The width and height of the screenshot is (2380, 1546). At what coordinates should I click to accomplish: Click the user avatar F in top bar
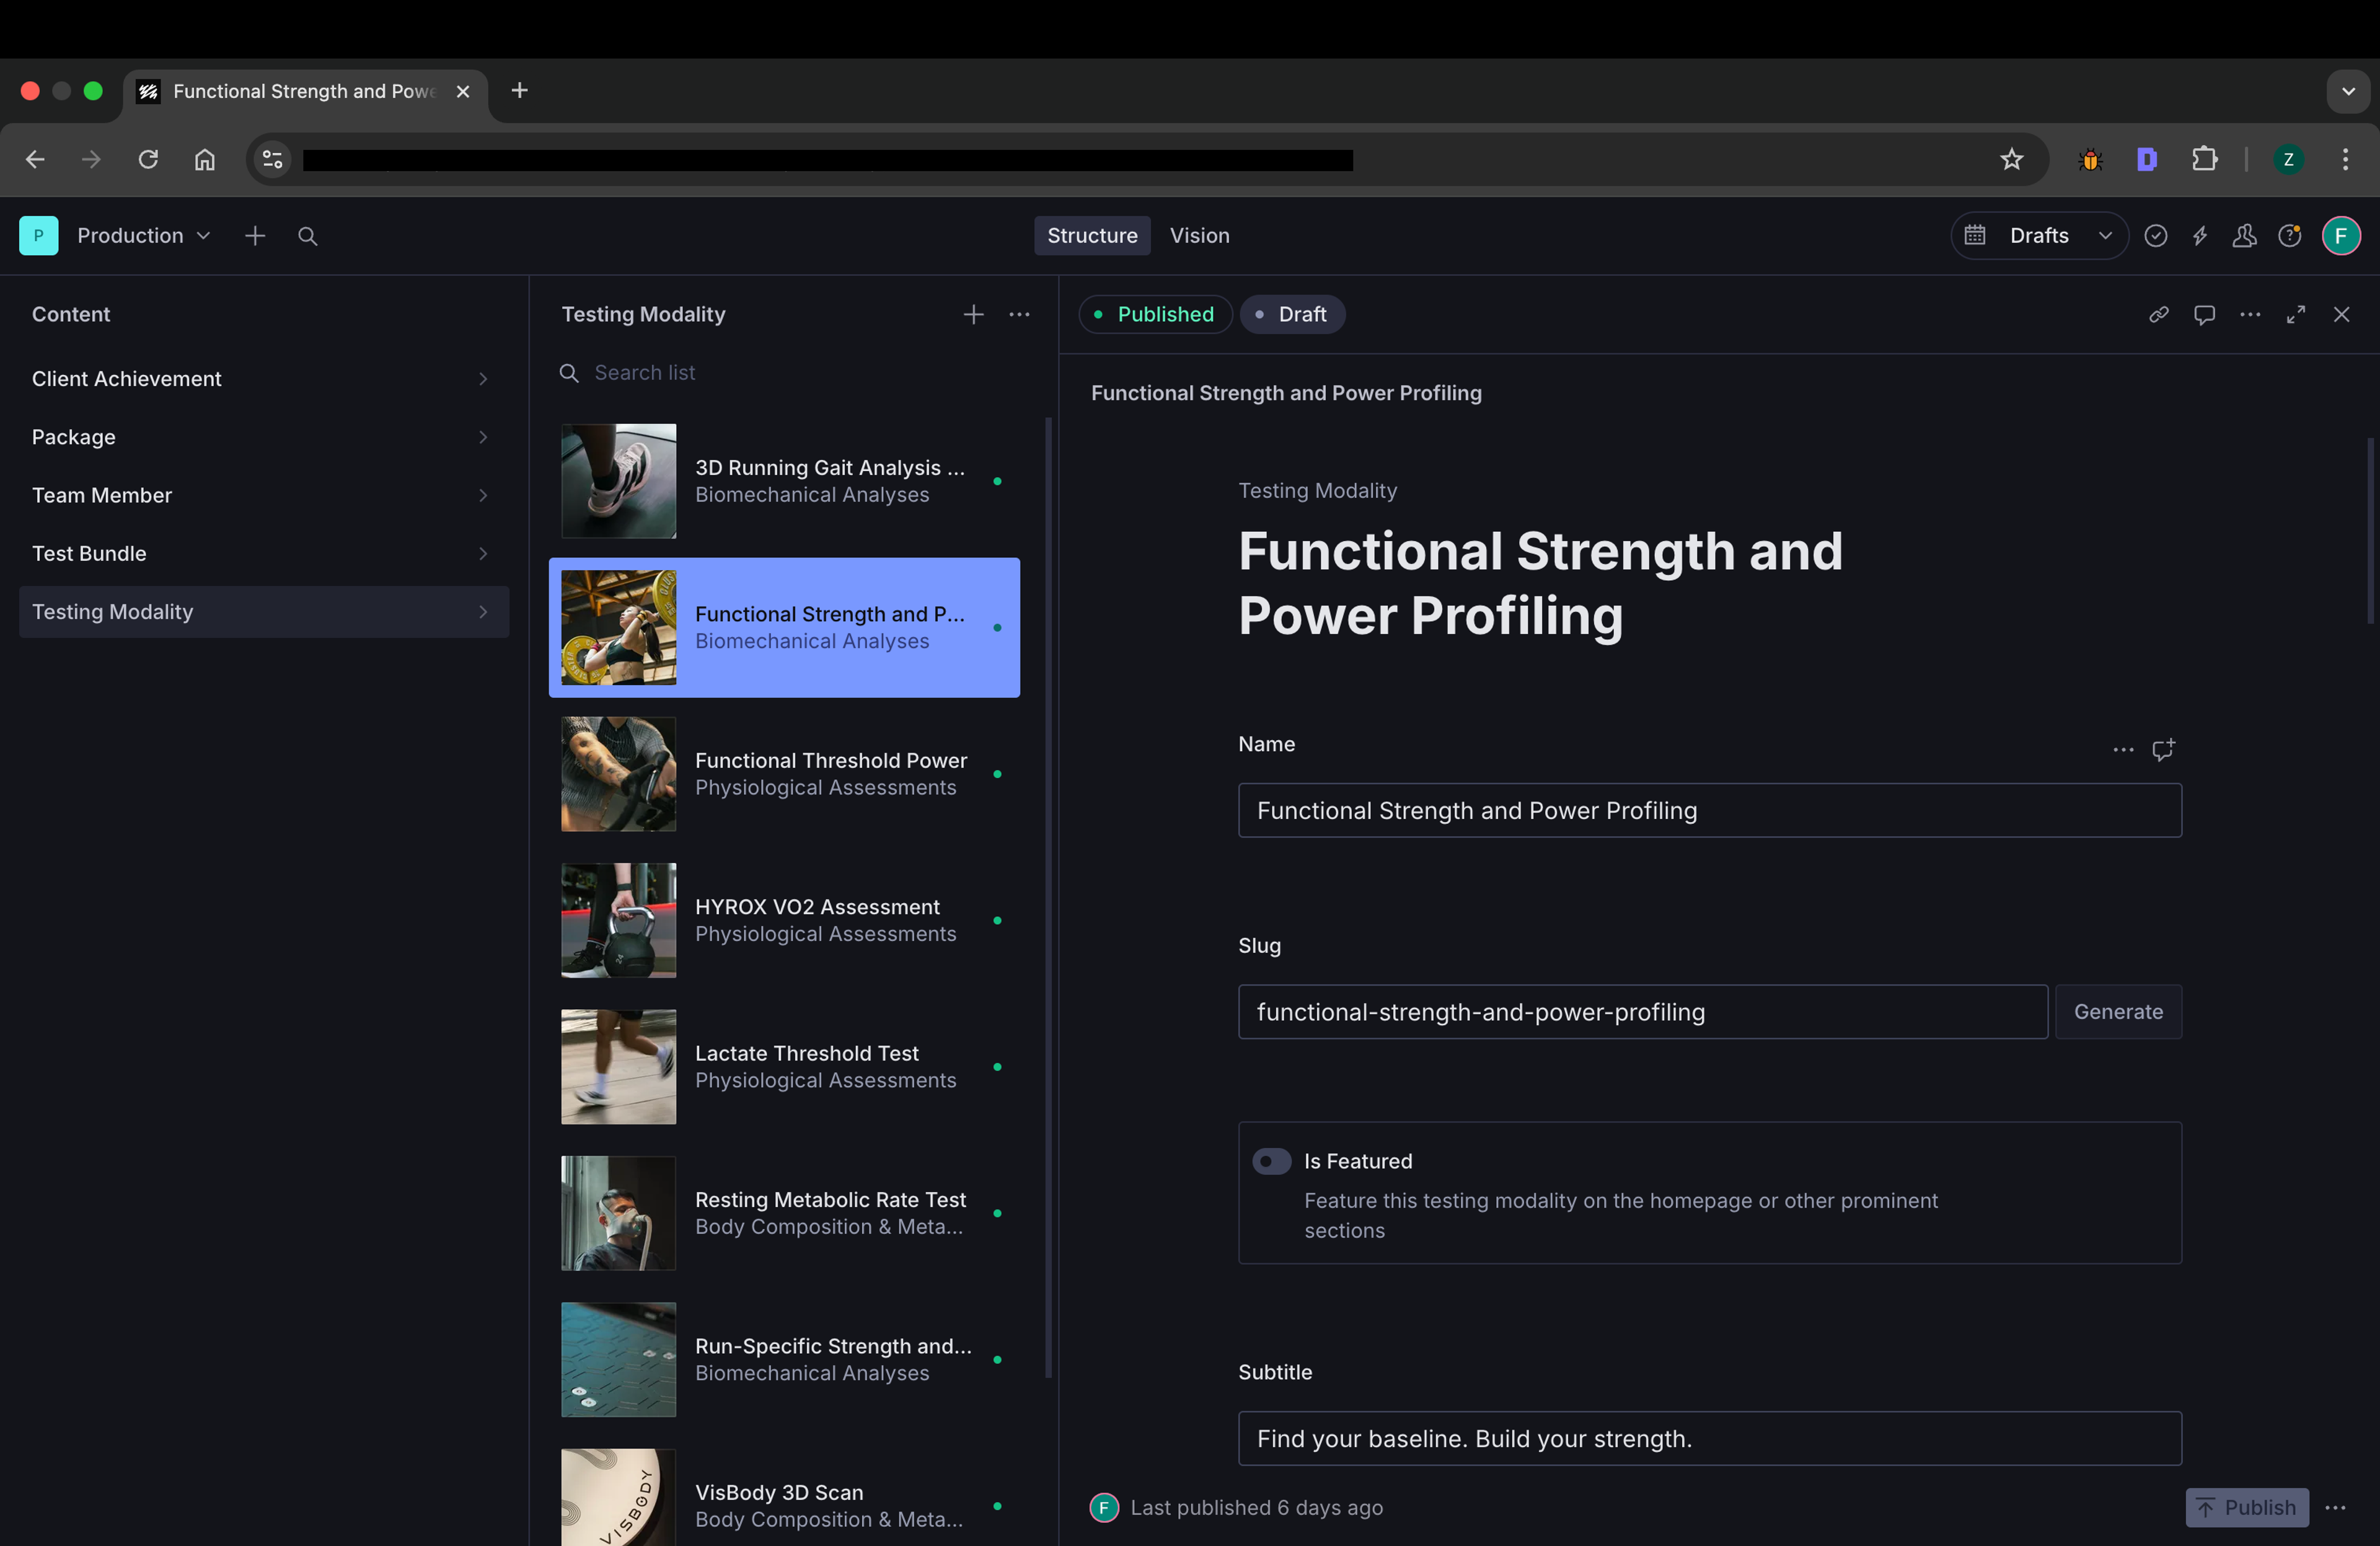point(2340,236)
